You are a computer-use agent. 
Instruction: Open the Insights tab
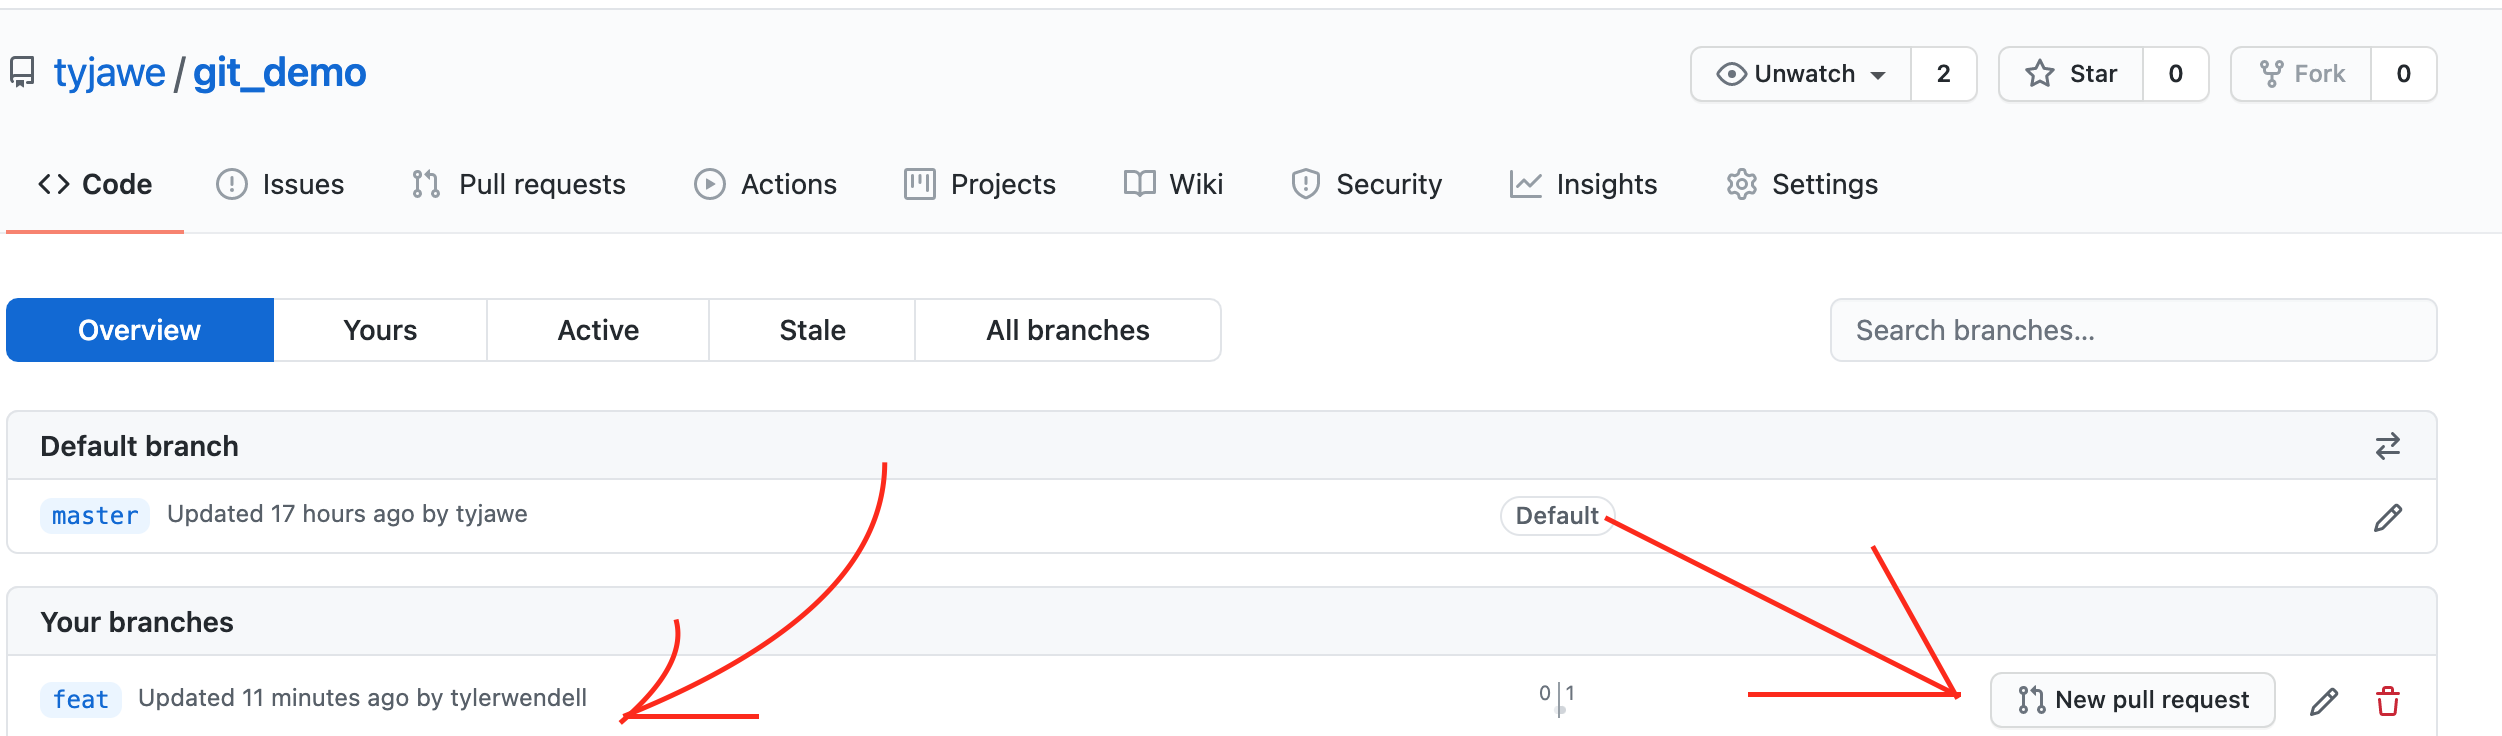[x=1584, y=184]
